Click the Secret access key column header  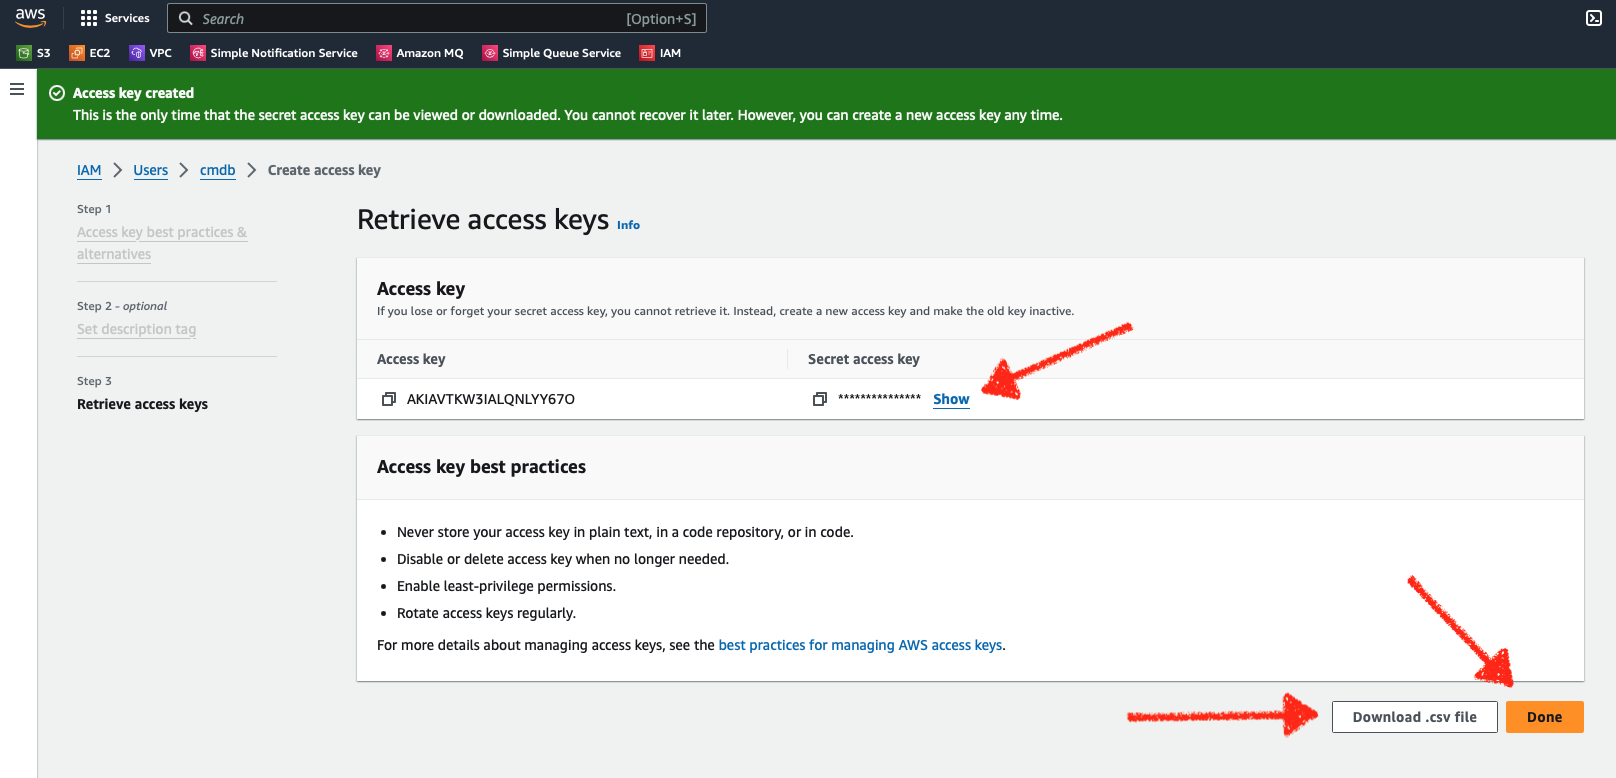(864, 359)
